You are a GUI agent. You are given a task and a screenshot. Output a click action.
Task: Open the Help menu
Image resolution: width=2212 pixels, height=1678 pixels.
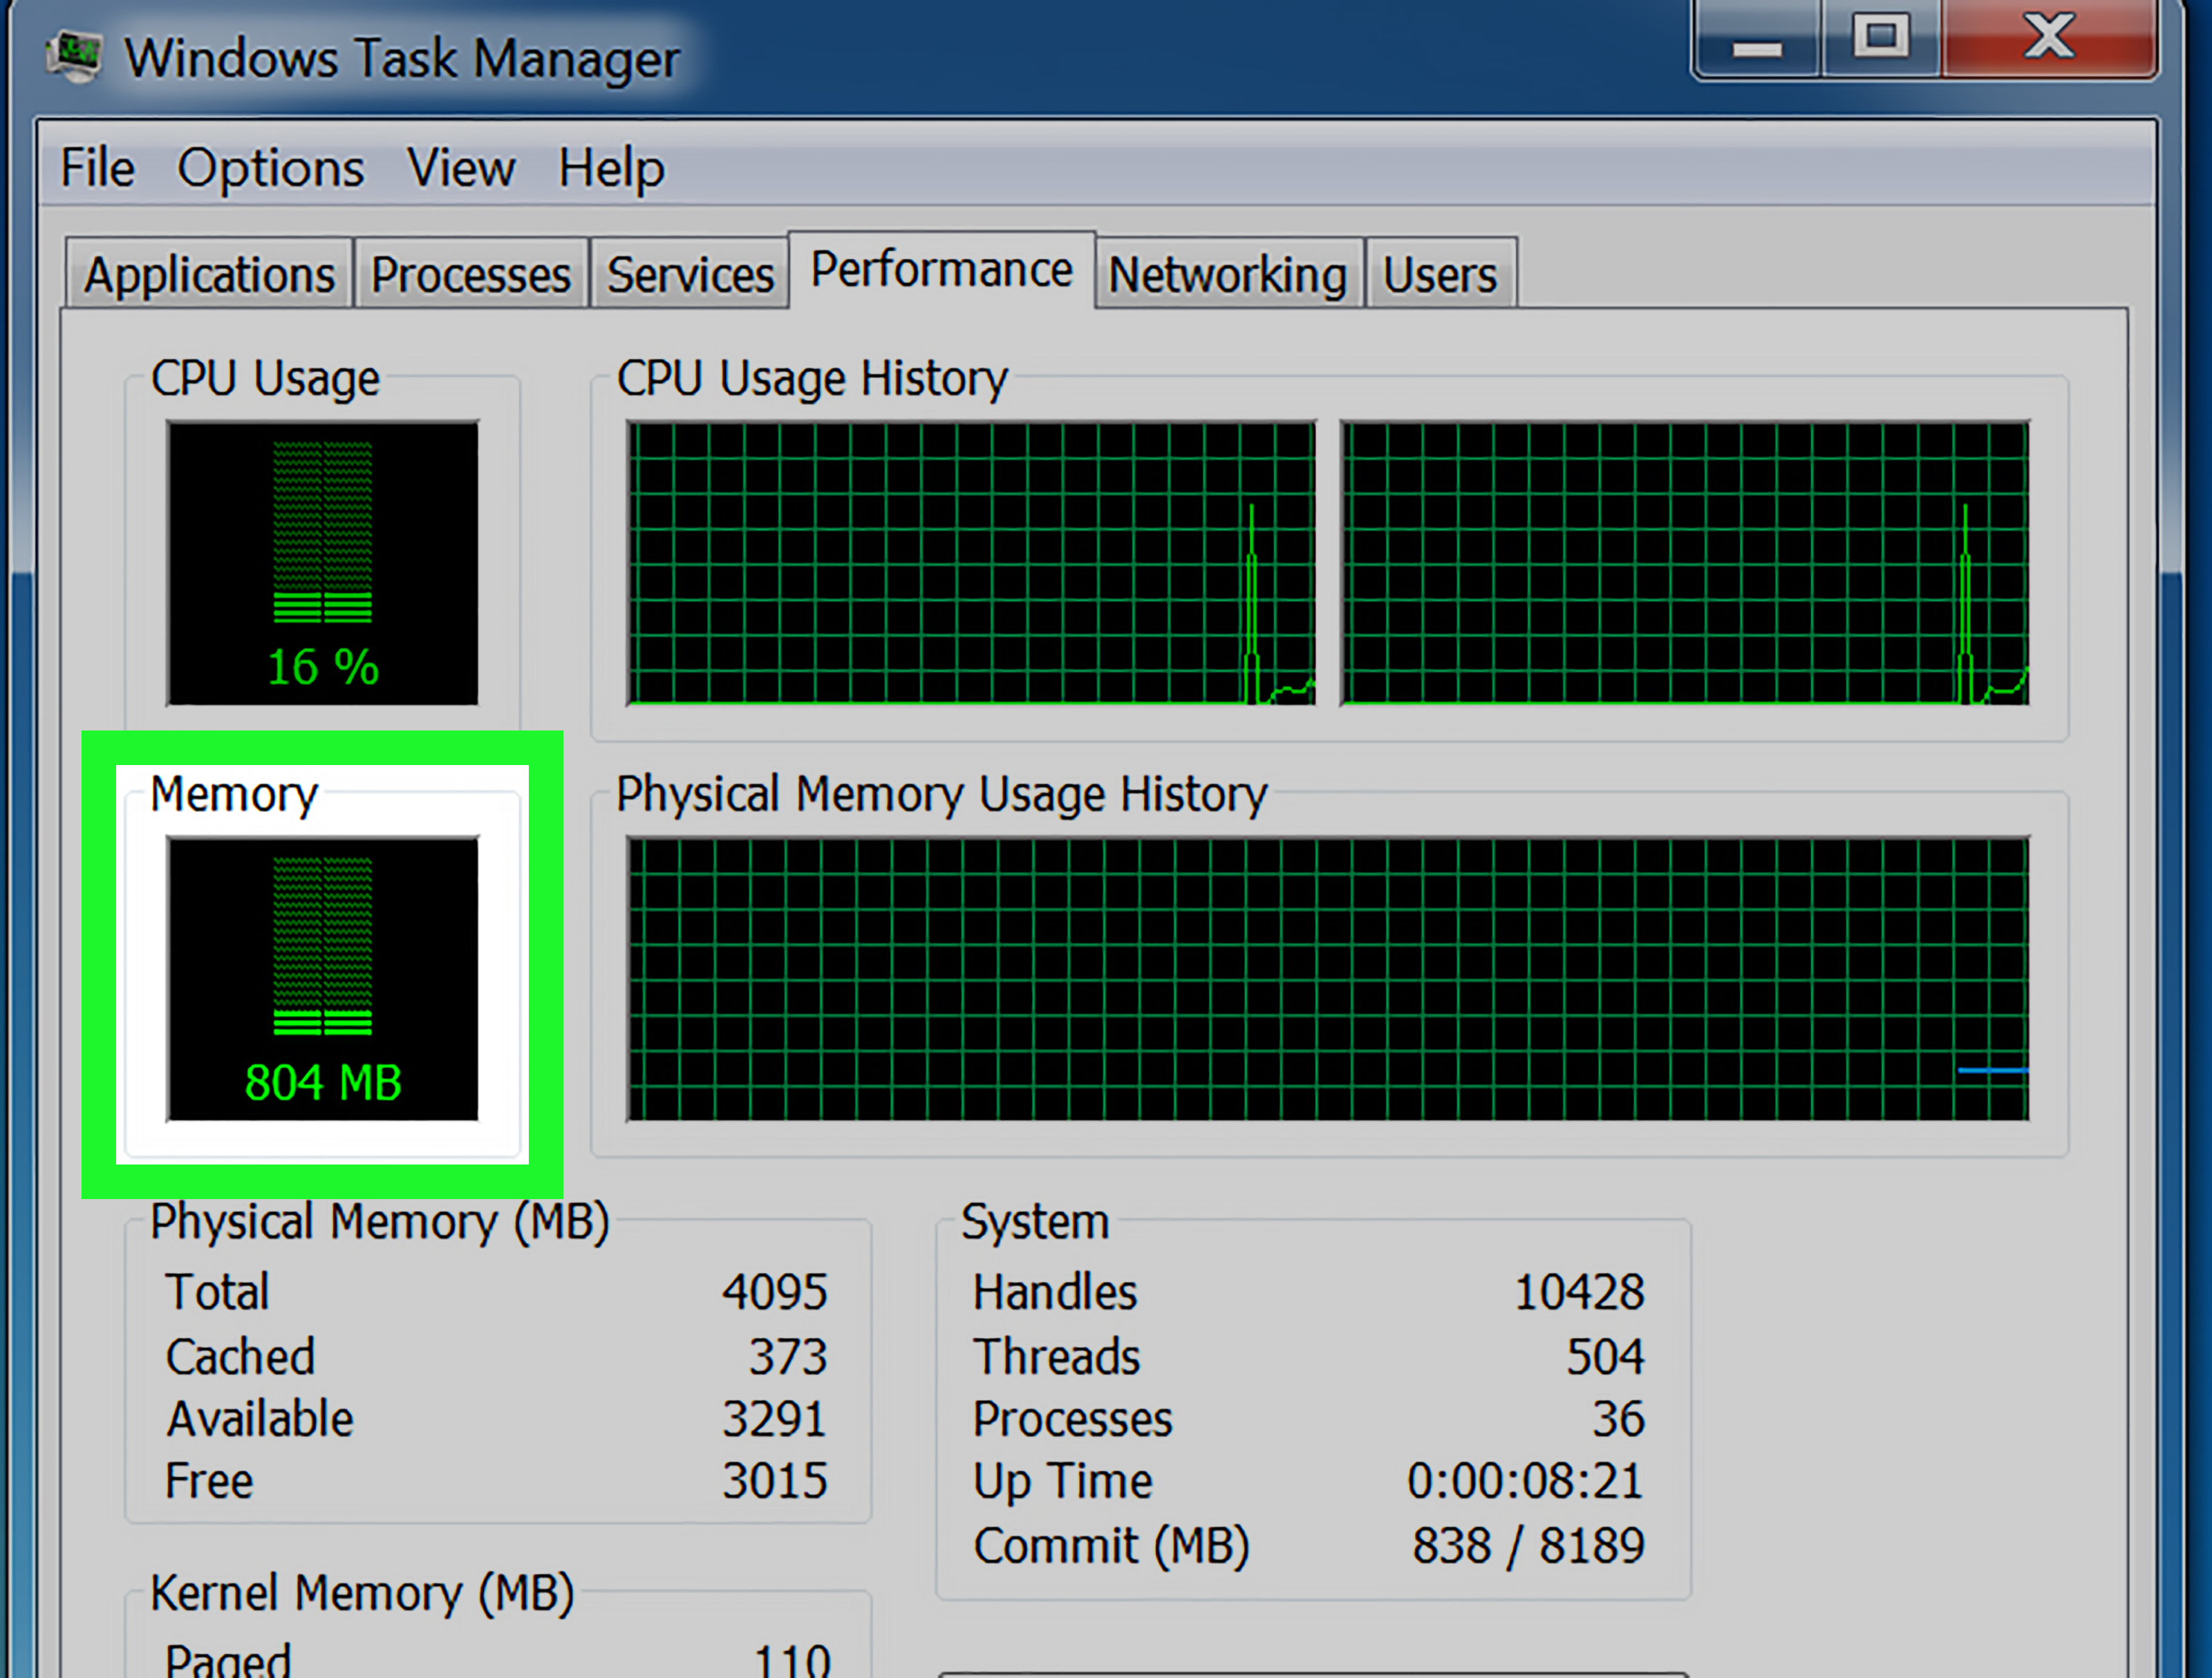pyautogui.click(x=611, y=167)
